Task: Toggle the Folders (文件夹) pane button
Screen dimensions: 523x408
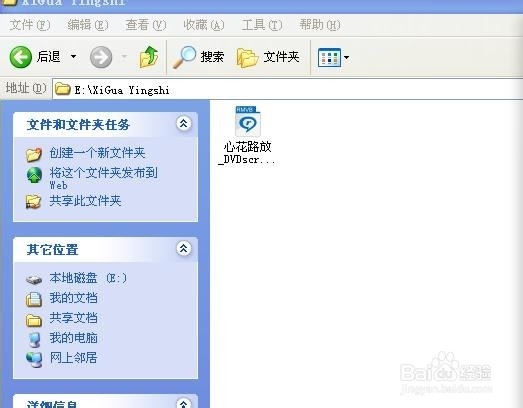Action: coord(268,57)
